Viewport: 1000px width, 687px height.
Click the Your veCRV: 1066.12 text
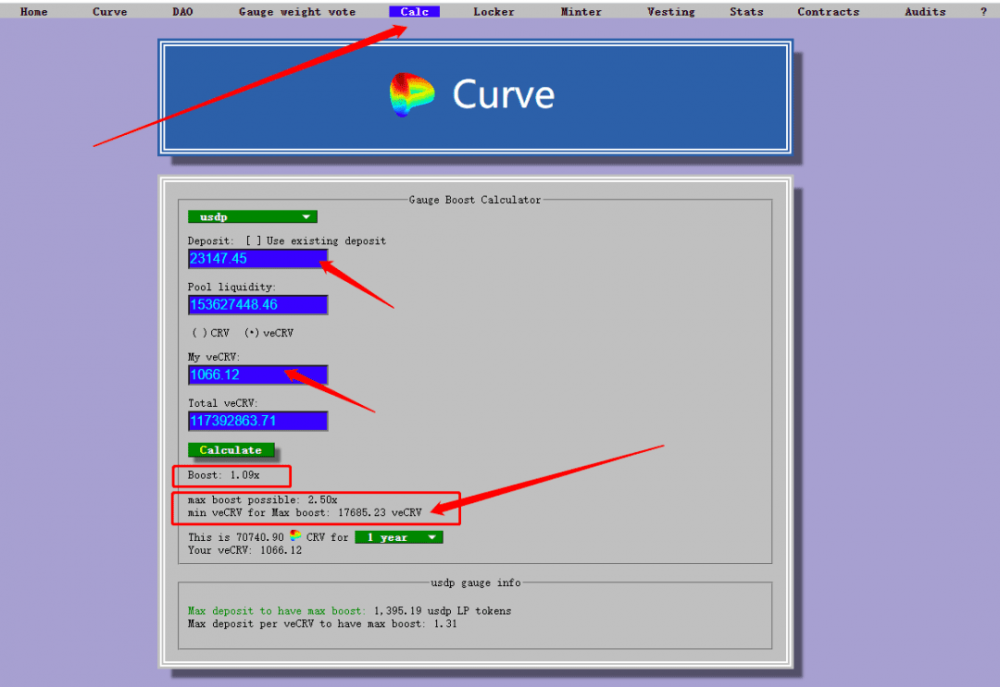pos(244,550)
